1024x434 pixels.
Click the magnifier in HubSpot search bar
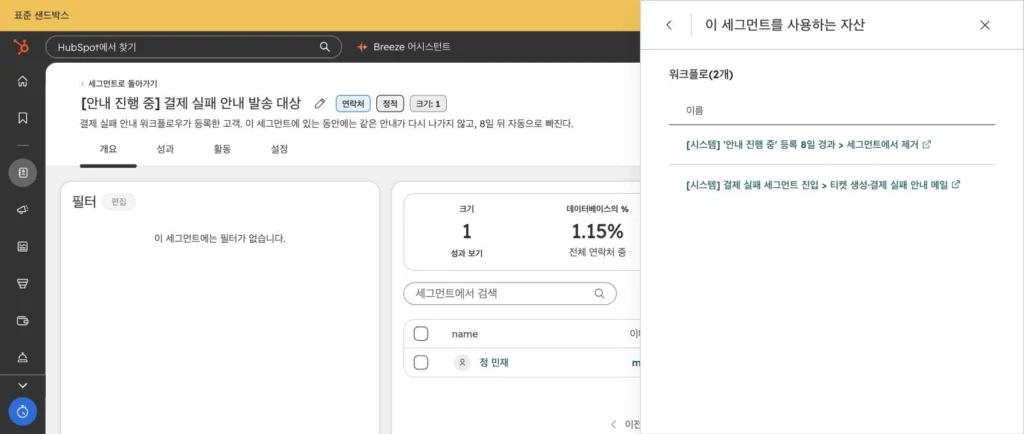pyautogui.click(x=325, y=47)
